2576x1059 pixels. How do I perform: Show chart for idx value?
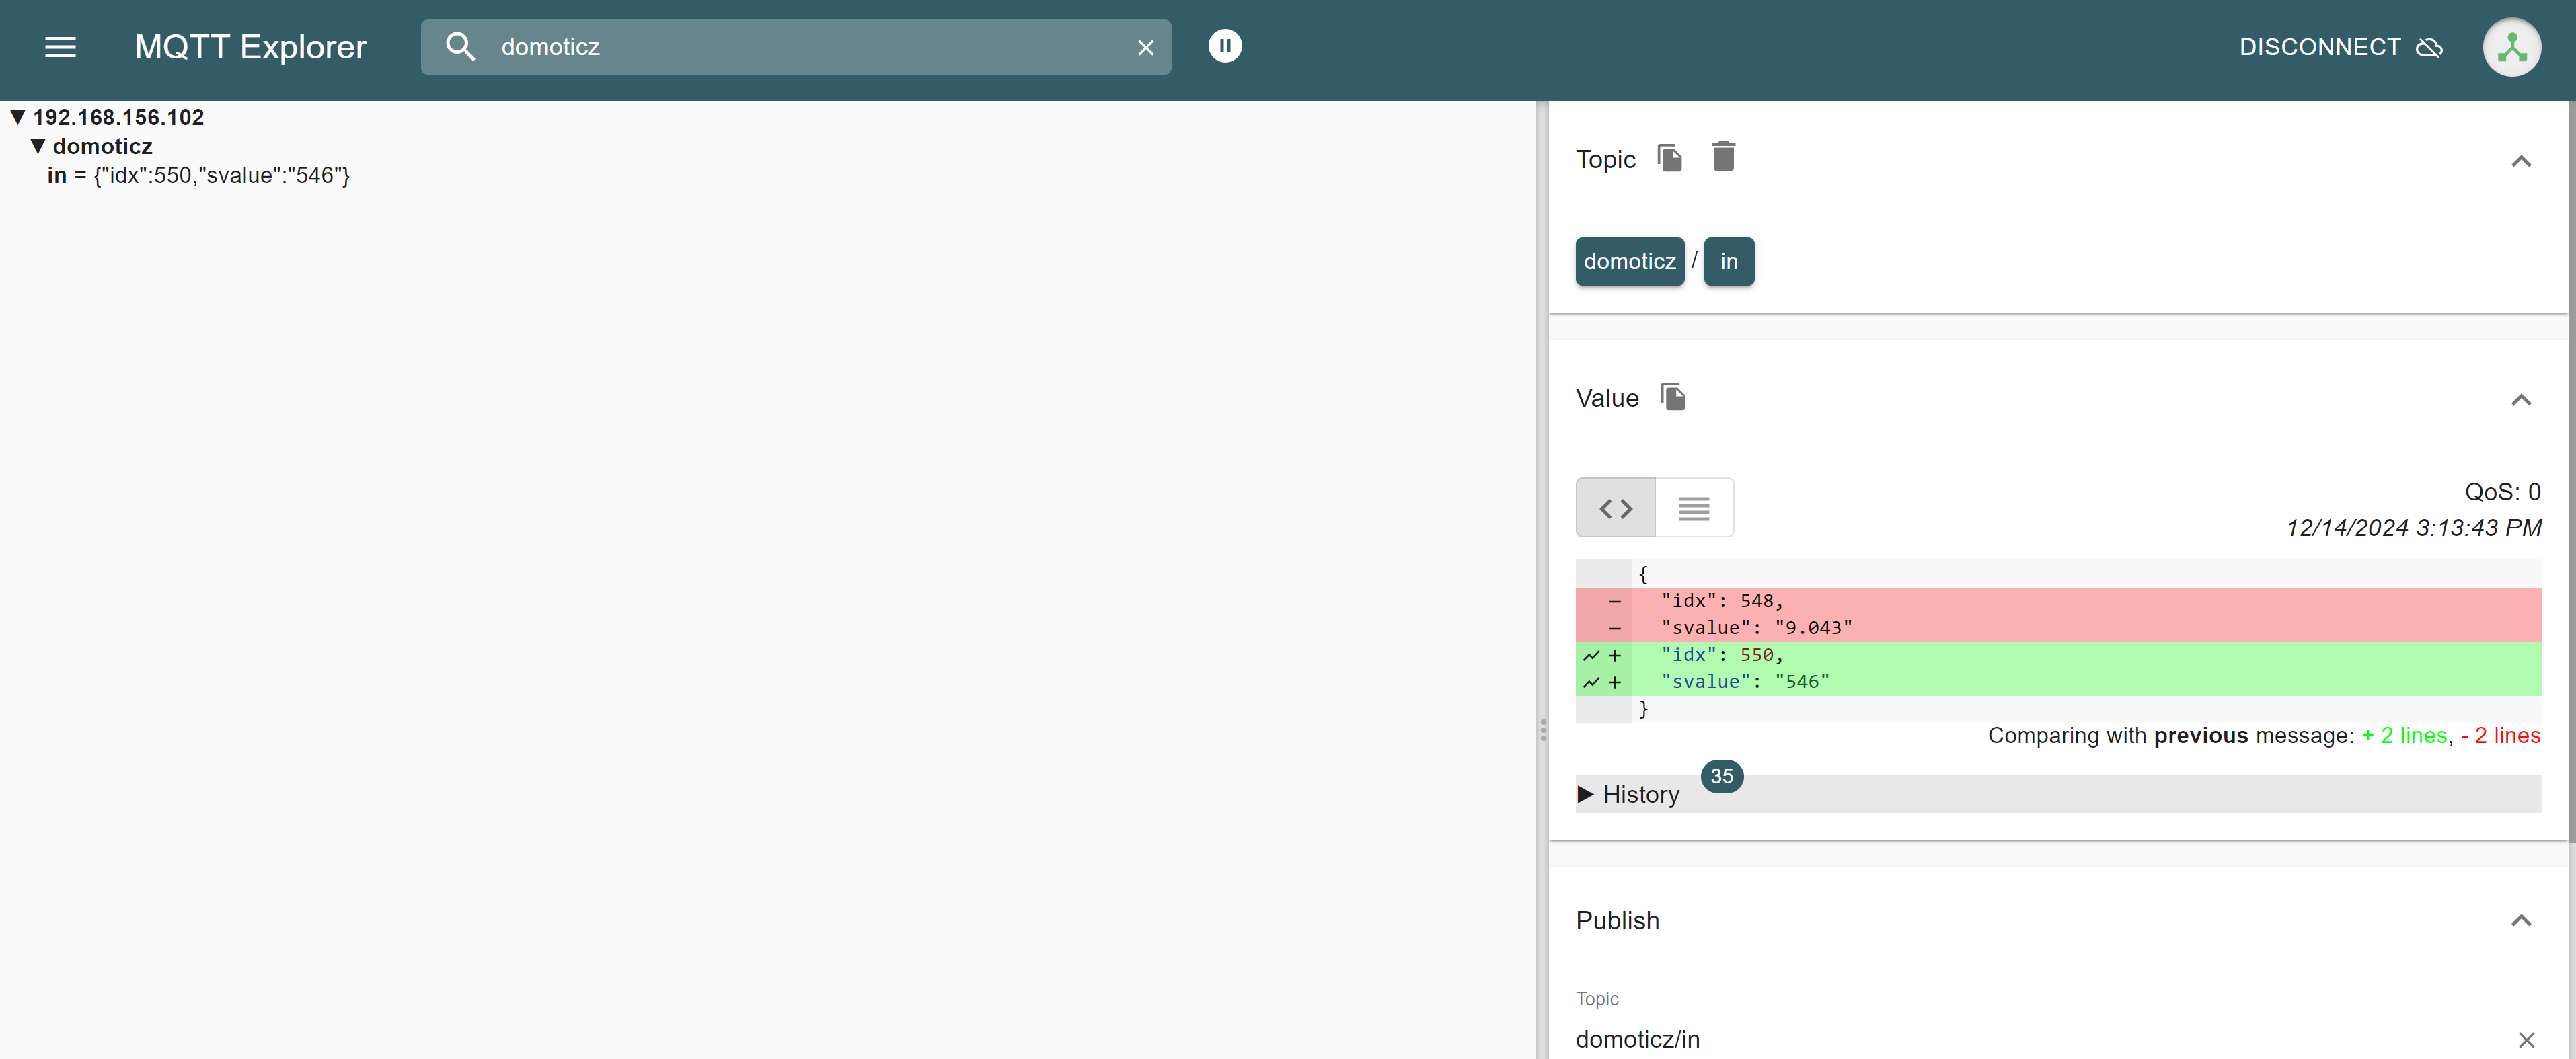(x=1591, y=655)
